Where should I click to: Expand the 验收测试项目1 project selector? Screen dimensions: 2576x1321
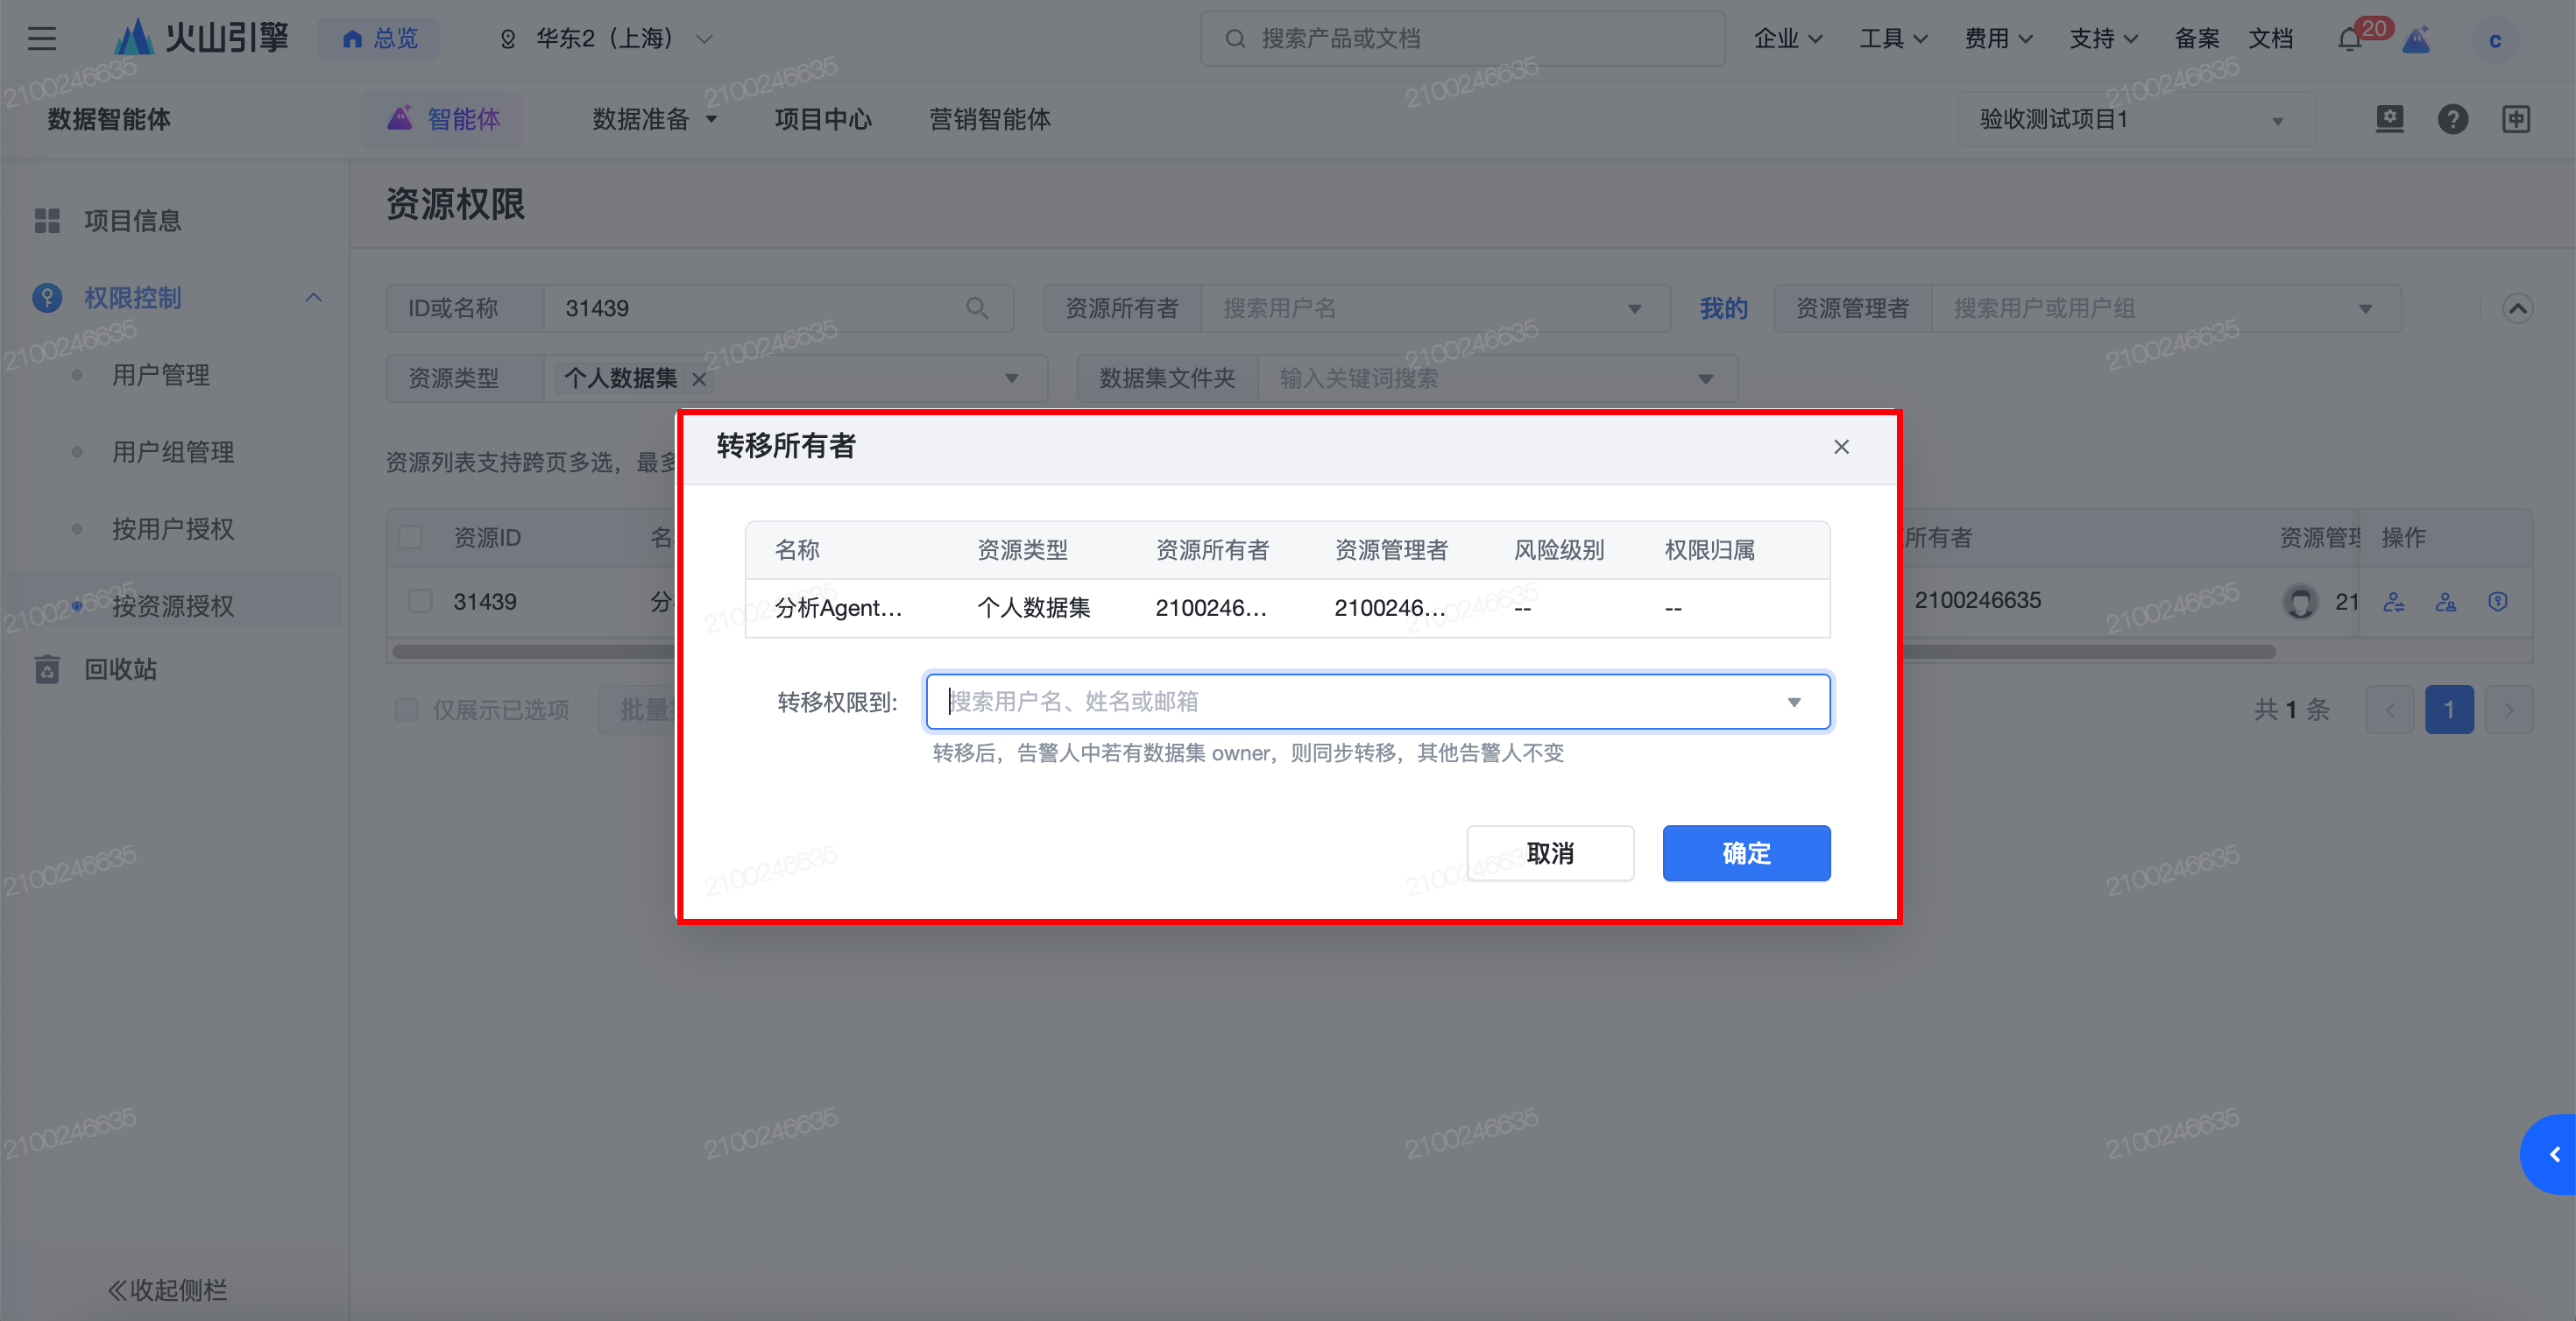coord(2135,120)
